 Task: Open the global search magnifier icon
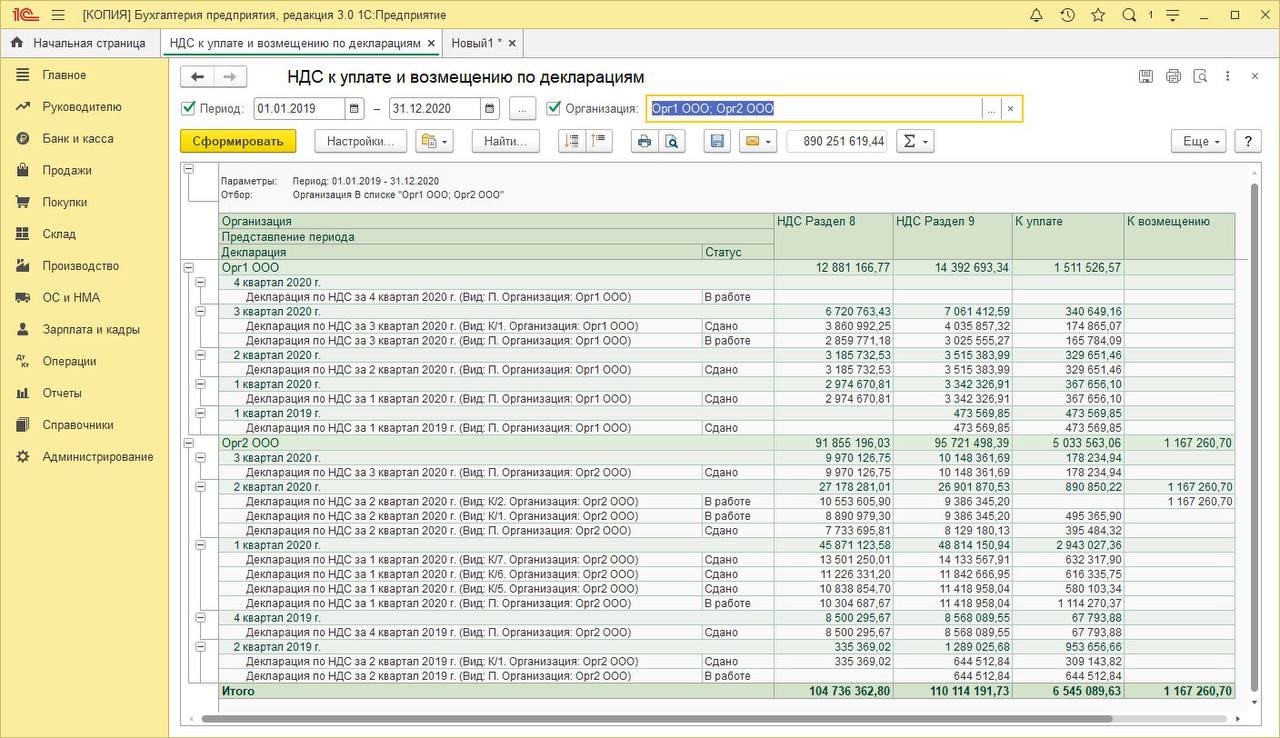[1129, 15]
